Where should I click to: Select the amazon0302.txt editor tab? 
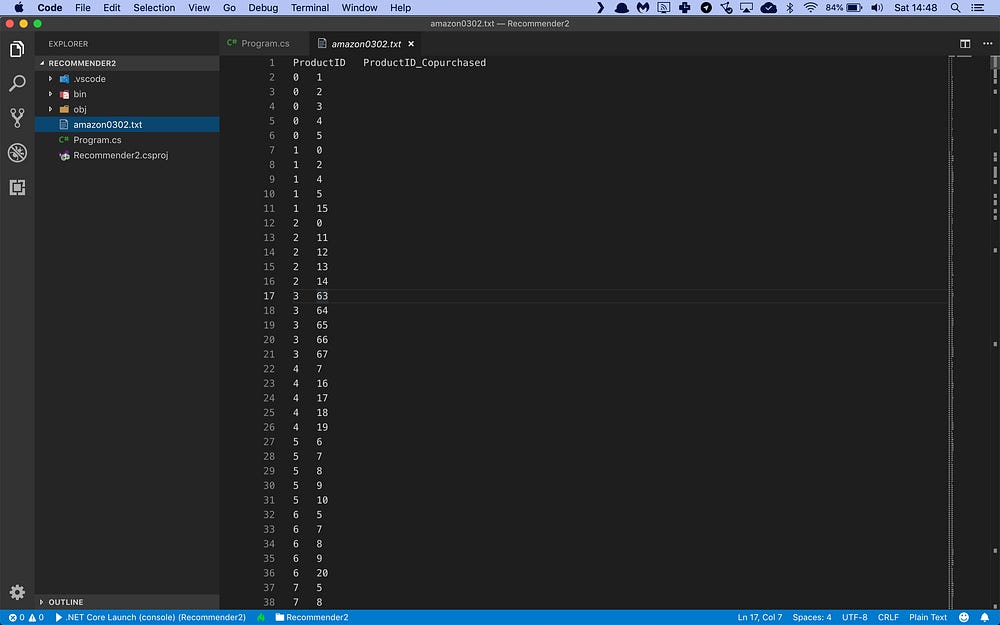point(366,43)
